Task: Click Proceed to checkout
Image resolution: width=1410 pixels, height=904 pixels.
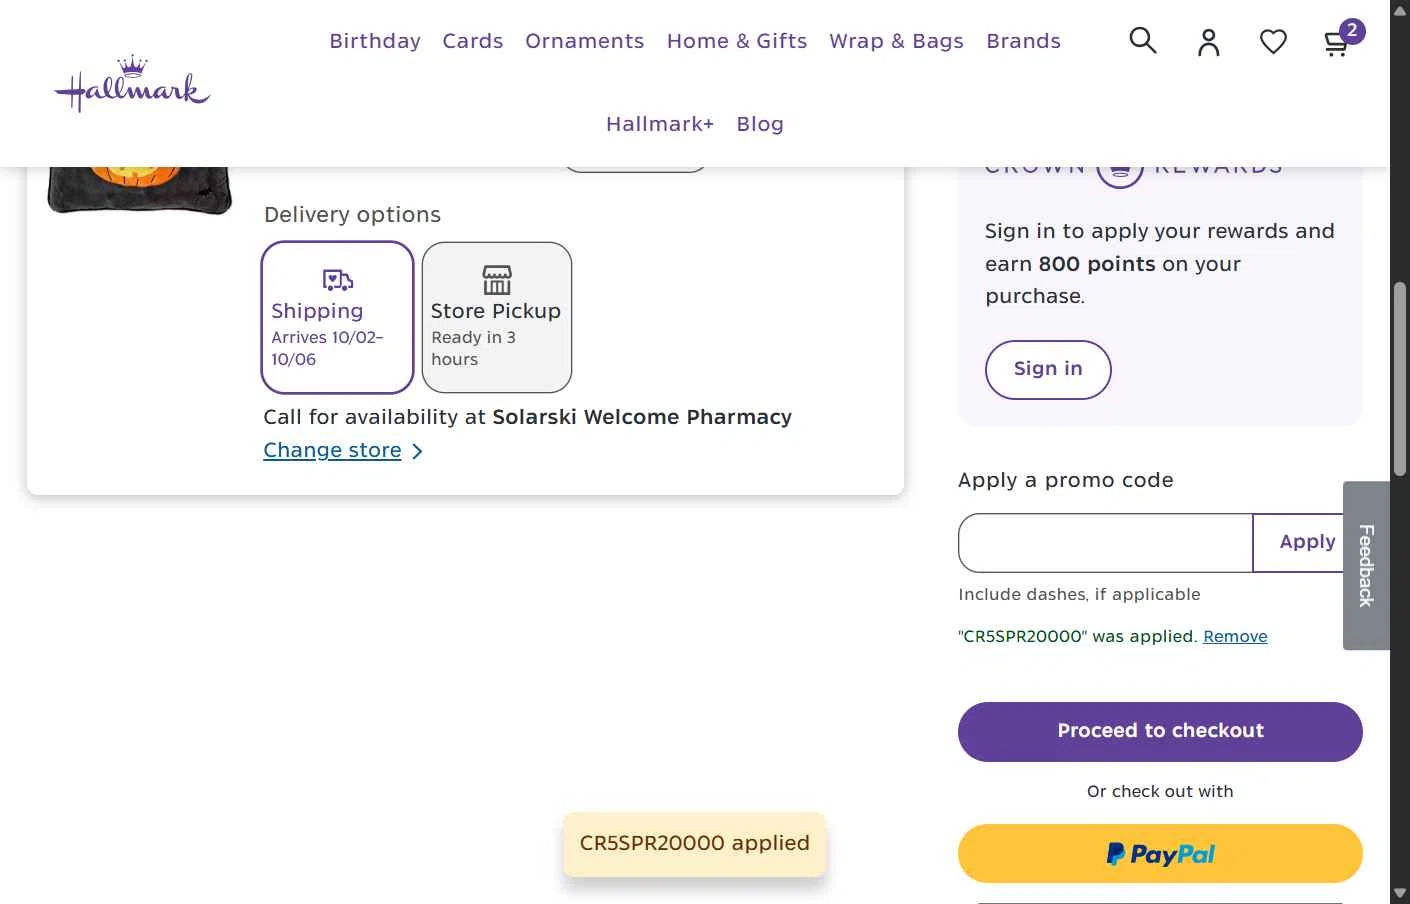Action: [x=1160, y=731]
